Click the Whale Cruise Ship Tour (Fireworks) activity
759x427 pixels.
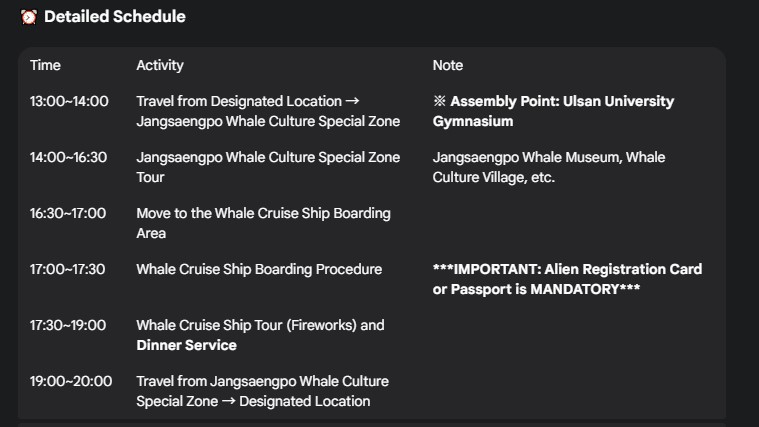[260, 335]
